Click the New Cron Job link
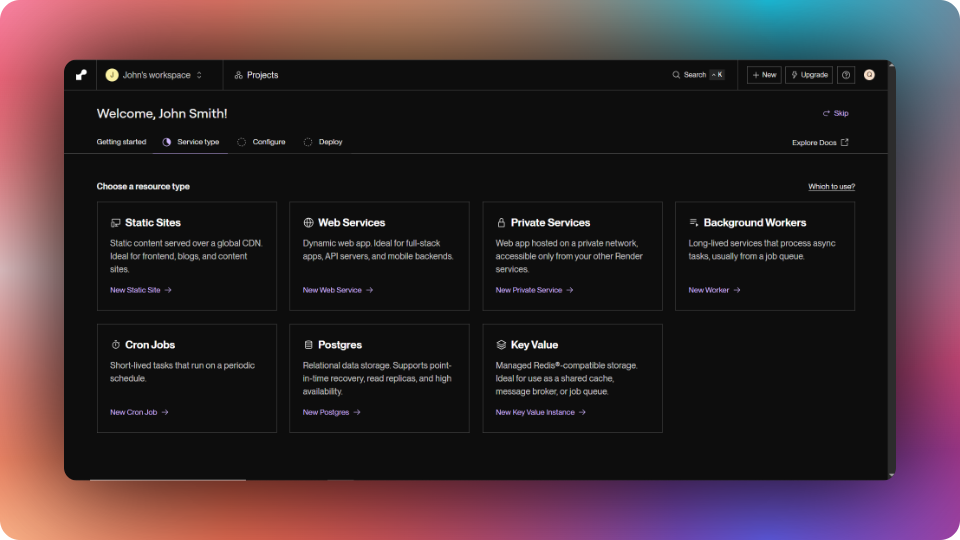Image resolution: width=960 pixels, height=540 pixels. click(x=139, y=413)
